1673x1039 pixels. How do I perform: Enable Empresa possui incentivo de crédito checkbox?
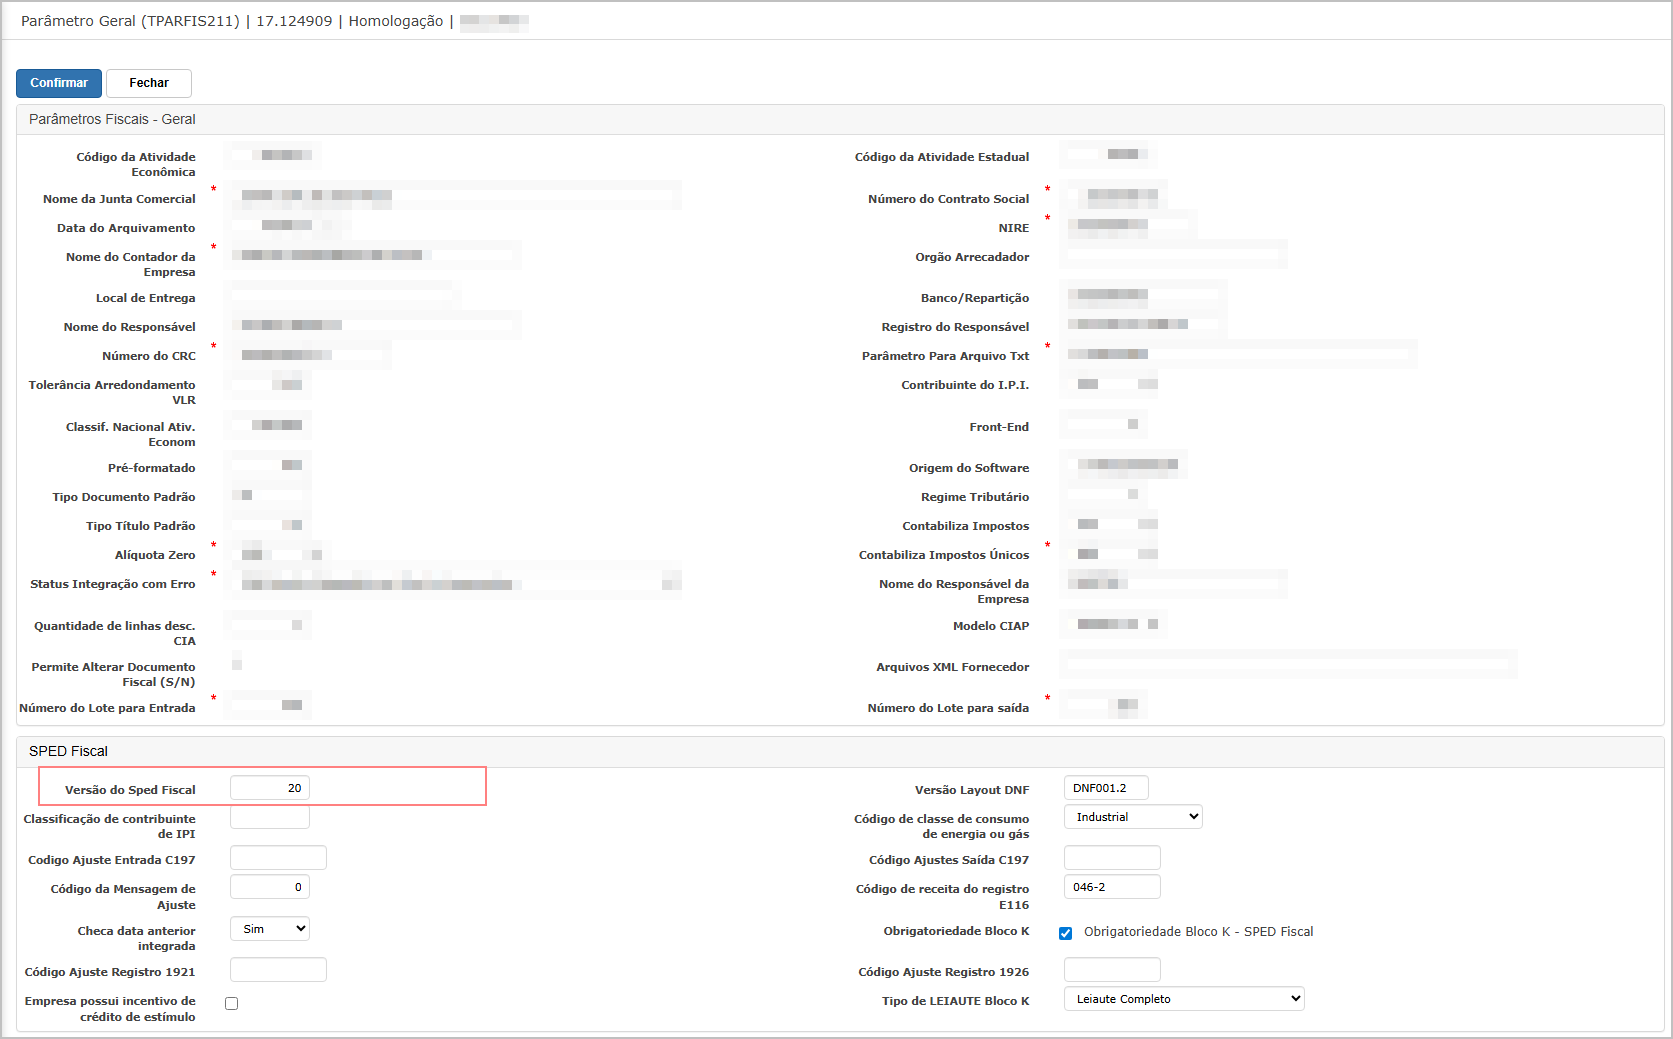232,1003
